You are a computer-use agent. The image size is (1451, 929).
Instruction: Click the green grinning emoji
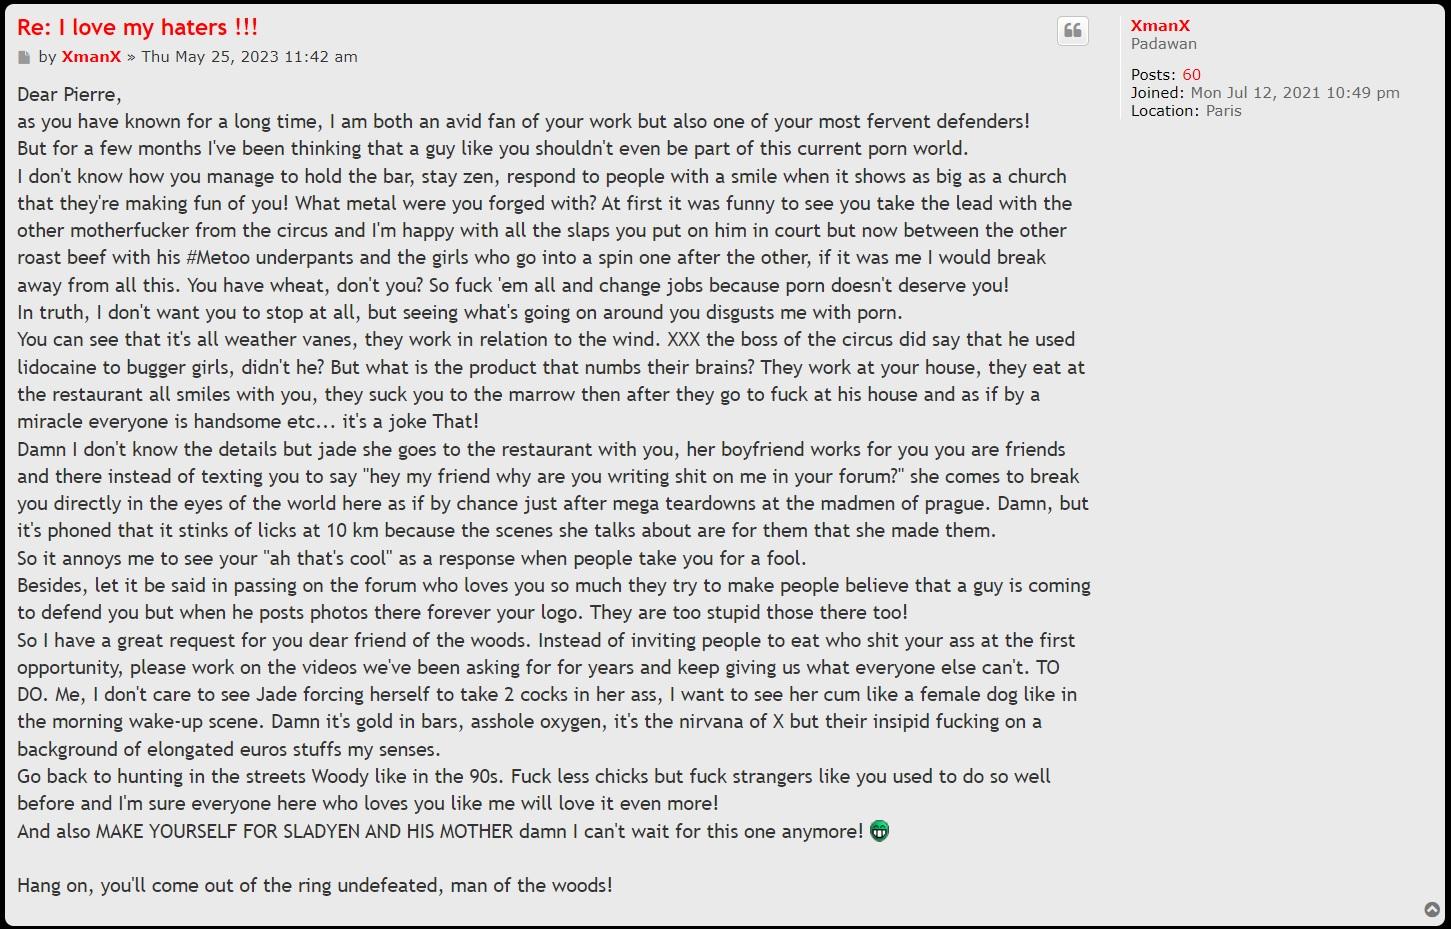point(879,831)
